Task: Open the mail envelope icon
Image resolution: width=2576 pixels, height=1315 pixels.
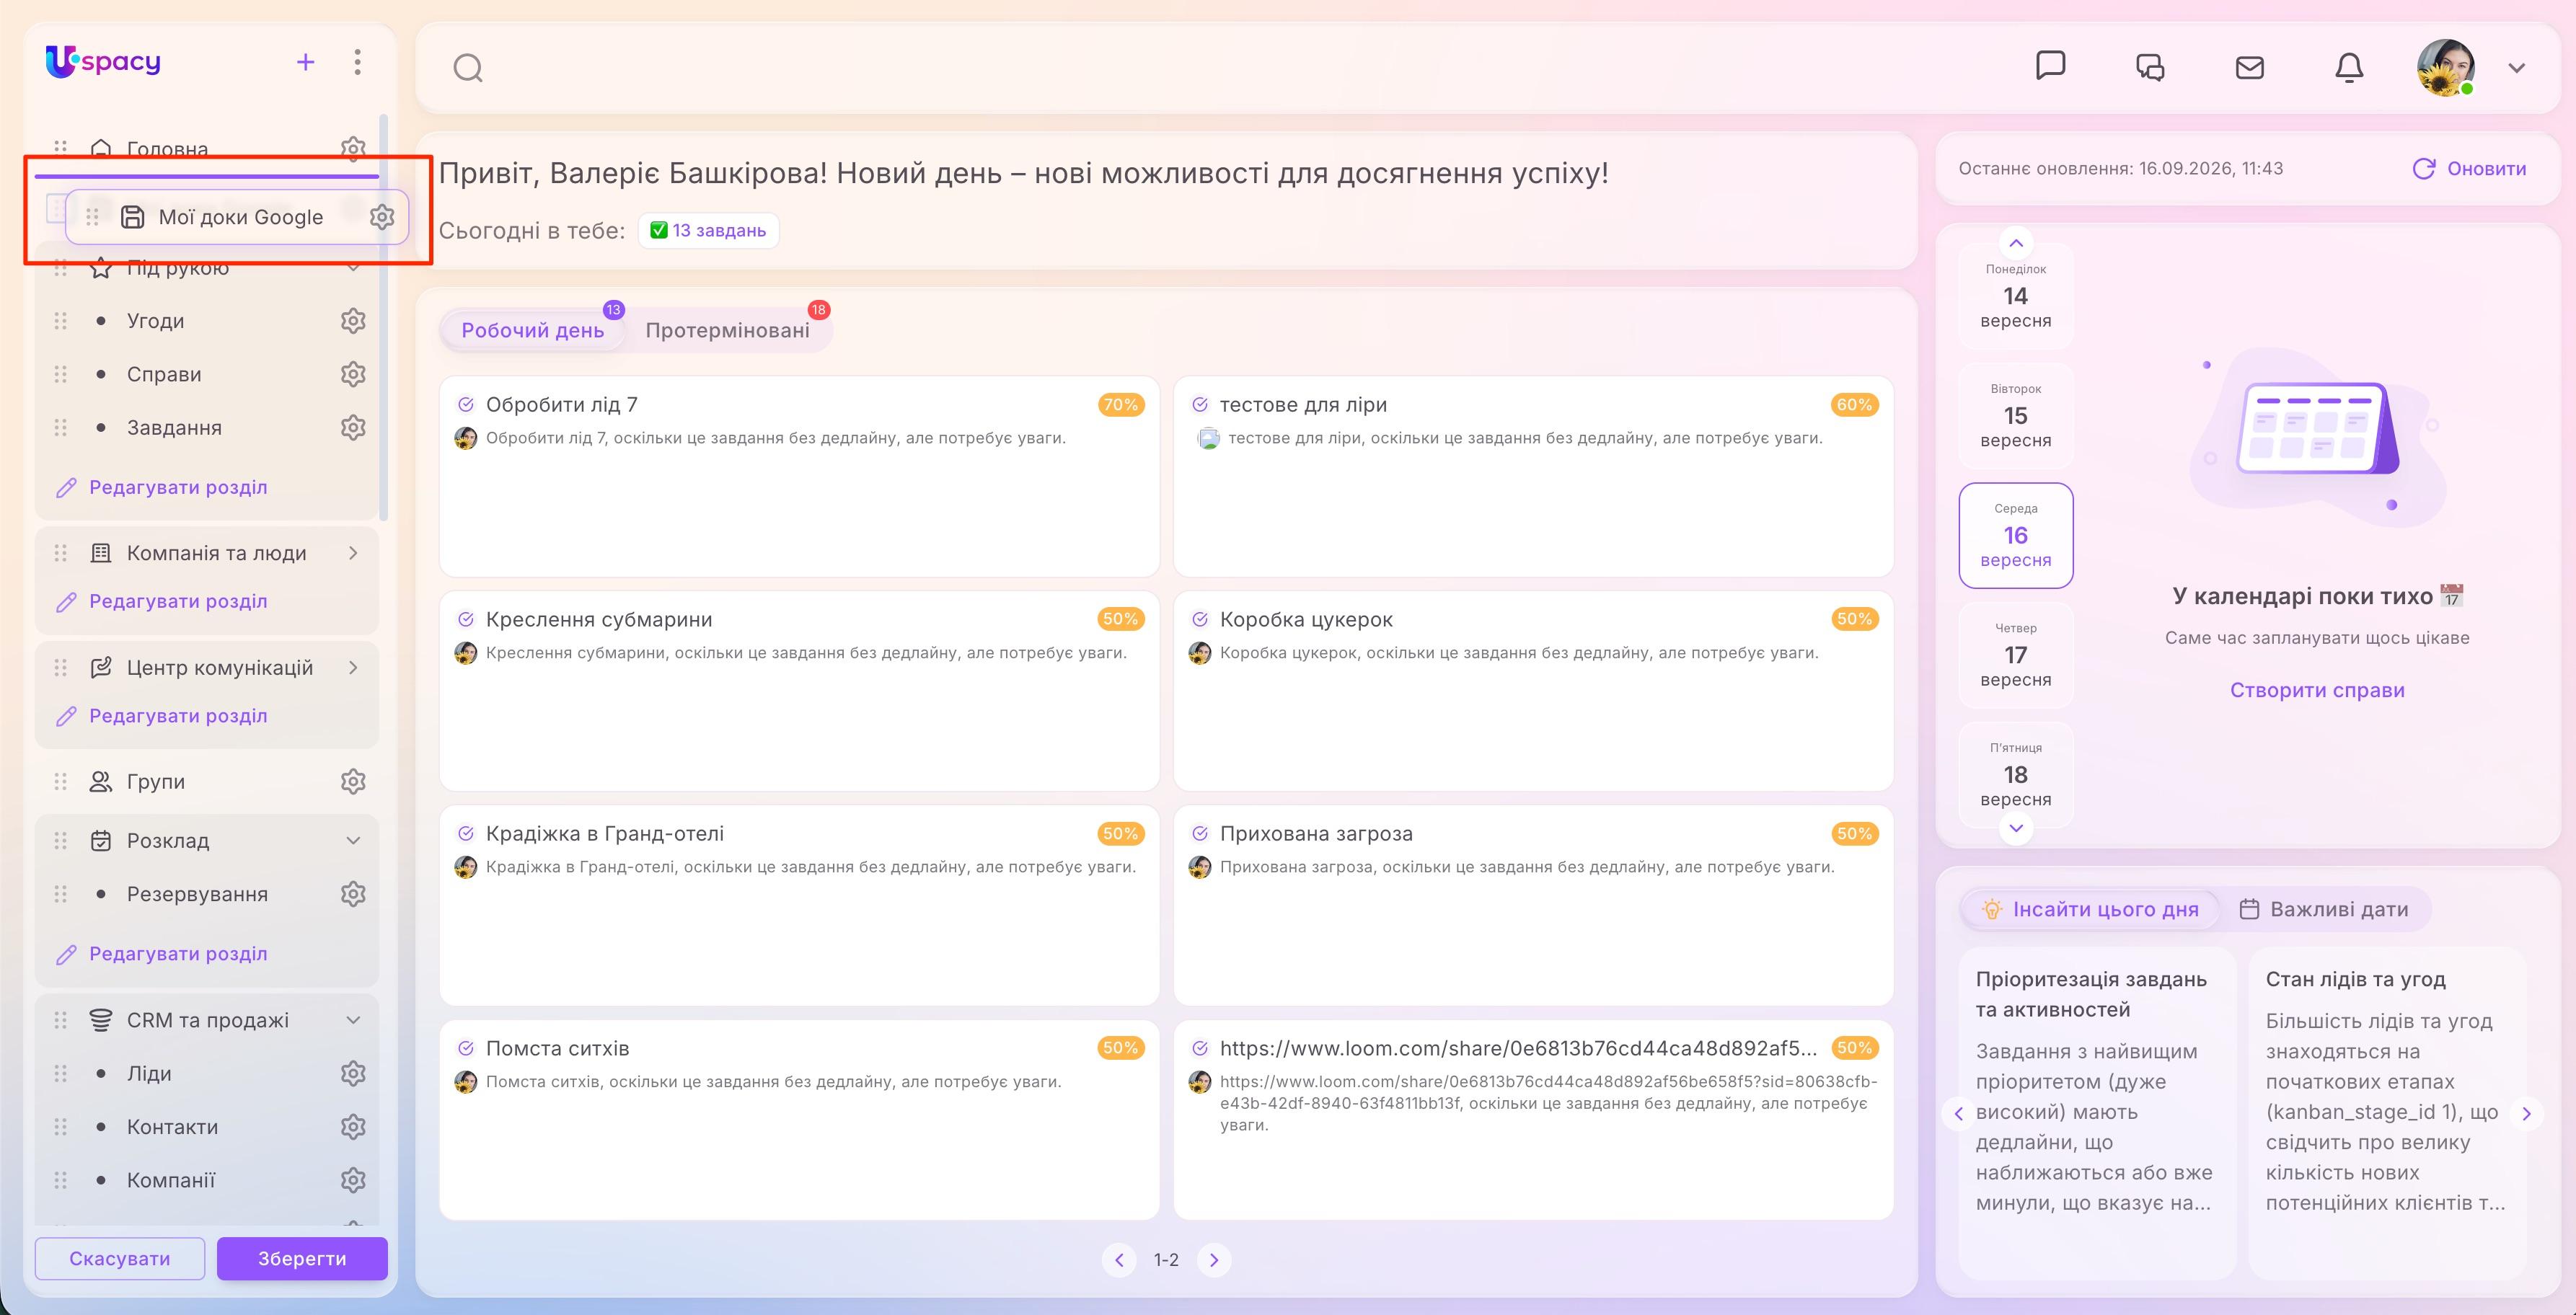Action: pyautogui.click(x=2249, y=67)
